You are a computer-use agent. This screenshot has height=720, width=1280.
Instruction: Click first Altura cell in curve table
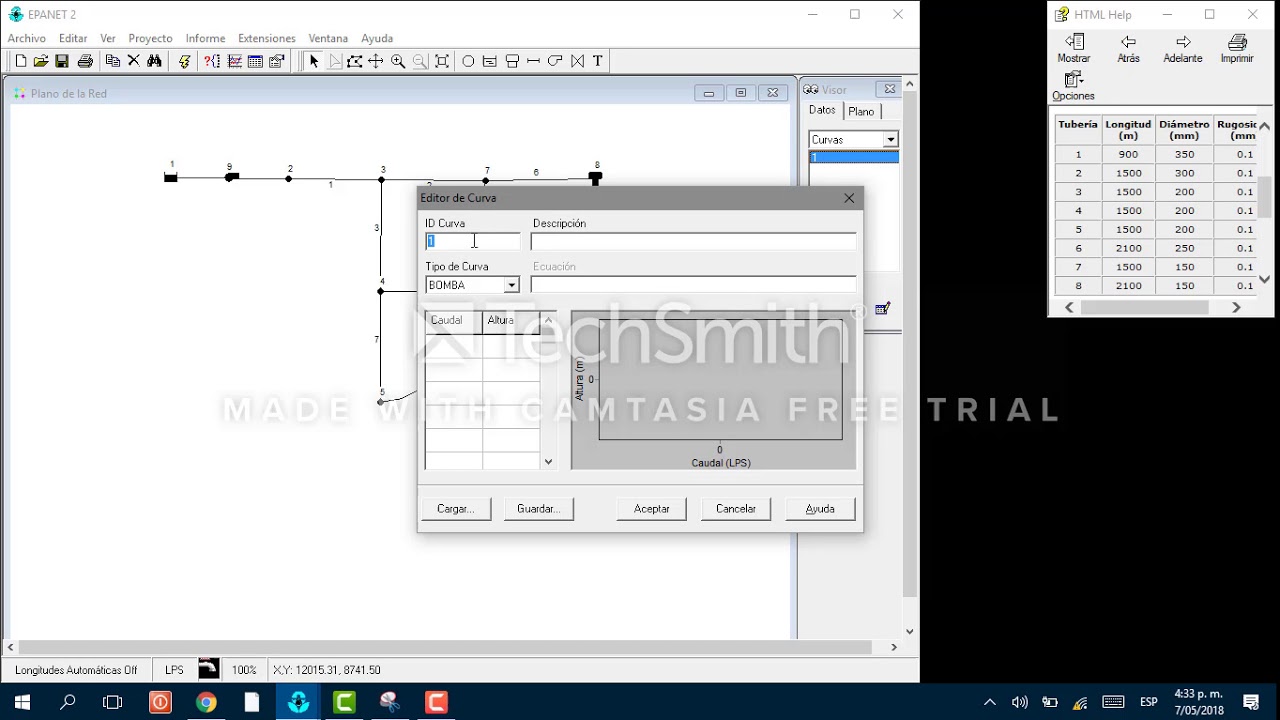tap(511, 344)
